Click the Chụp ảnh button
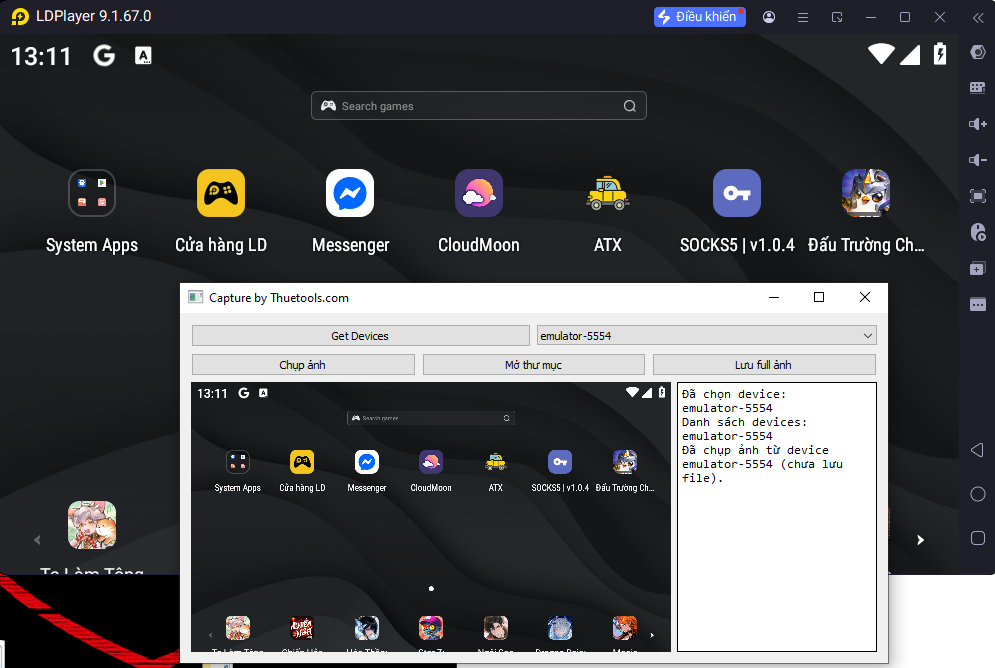 (x=303, y=365)
